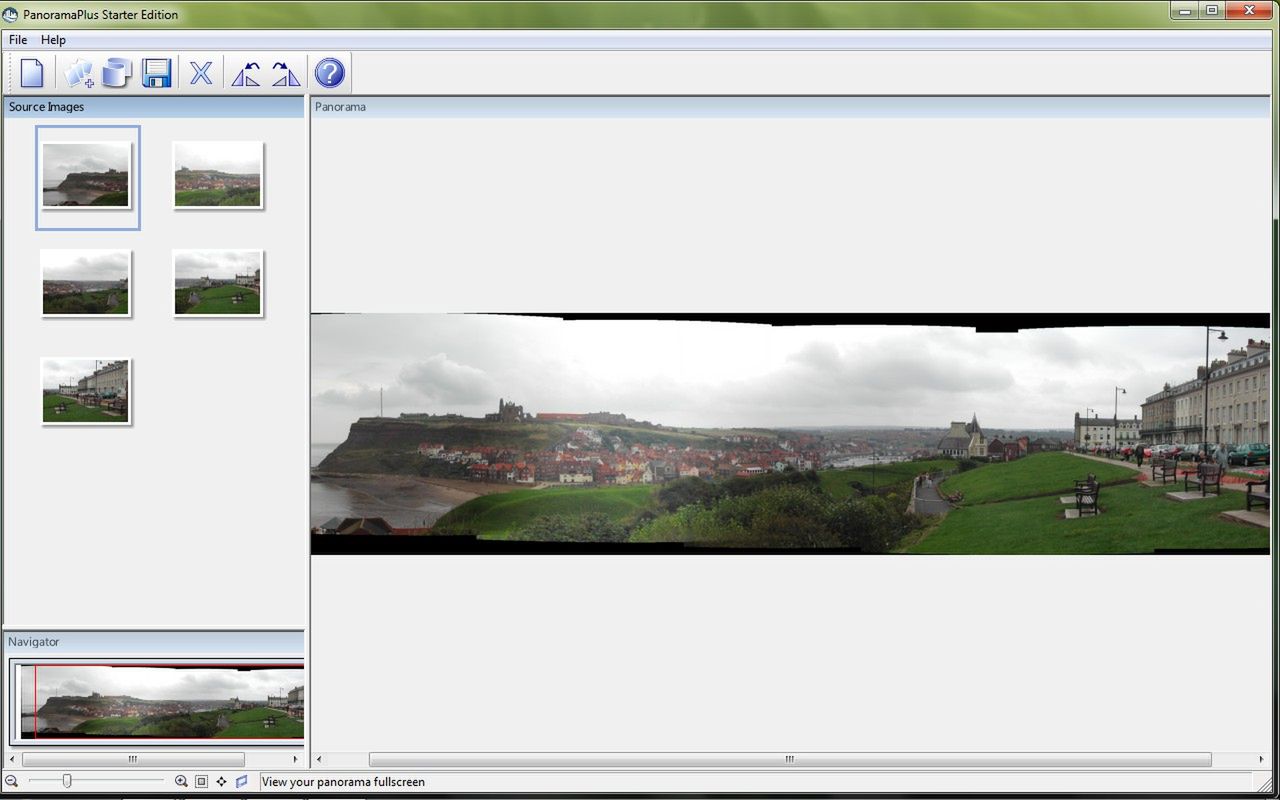This screenshot has height=800, width=1280.
Task: Select the third source thumbnail, middle left
Action: tap(86, 282)
